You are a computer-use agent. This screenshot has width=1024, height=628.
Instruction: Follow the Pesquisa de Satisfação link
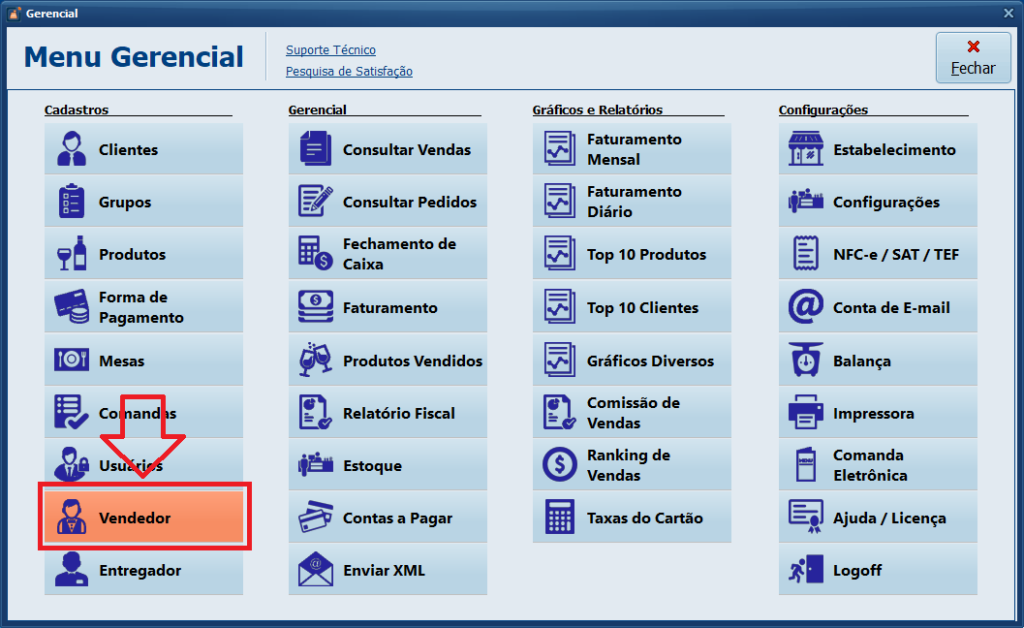click(x=349, y=71)
